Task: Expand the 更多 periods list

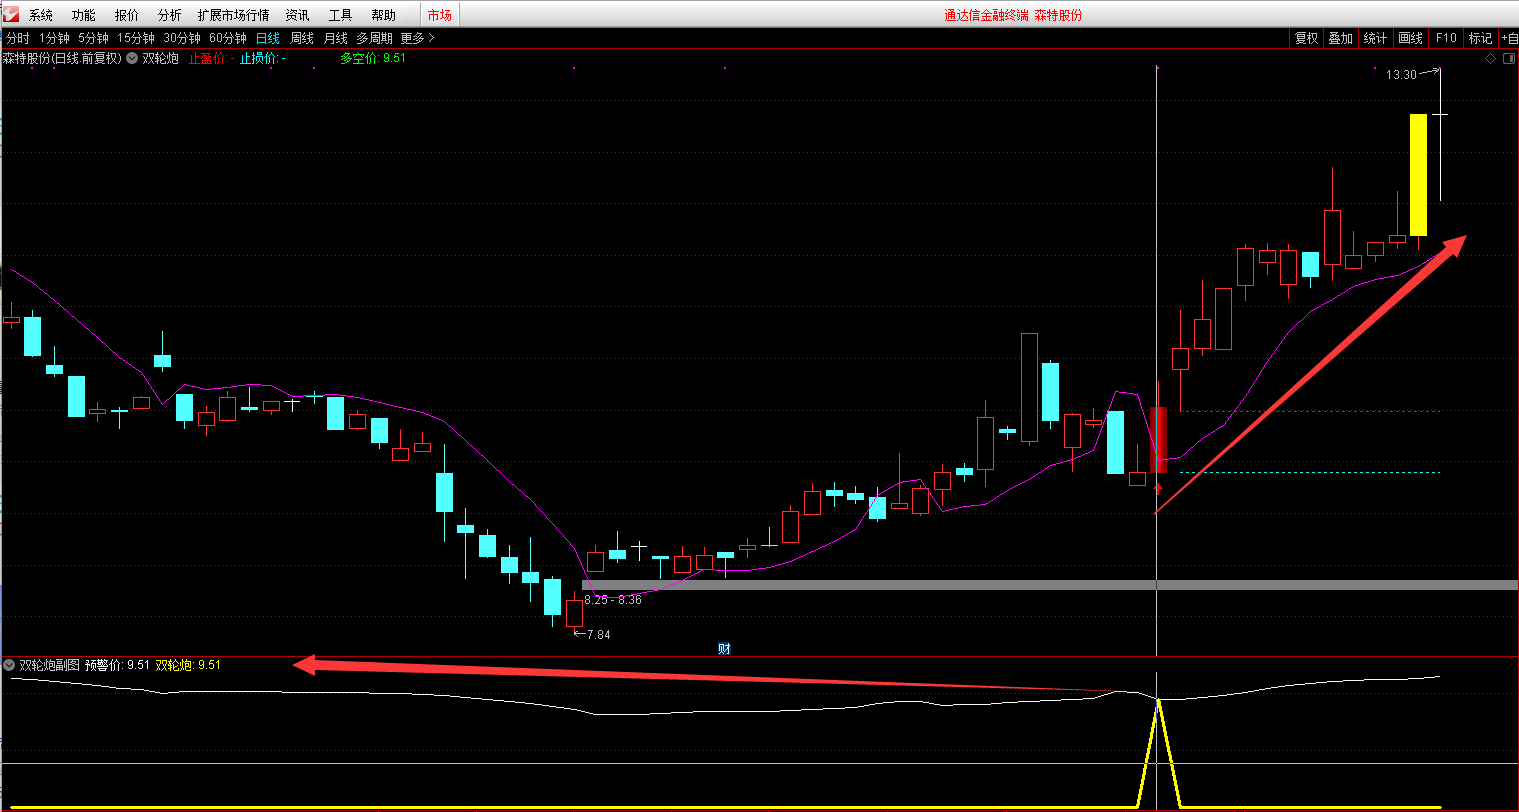Action: pyautogui.click(x=417, y=38)
